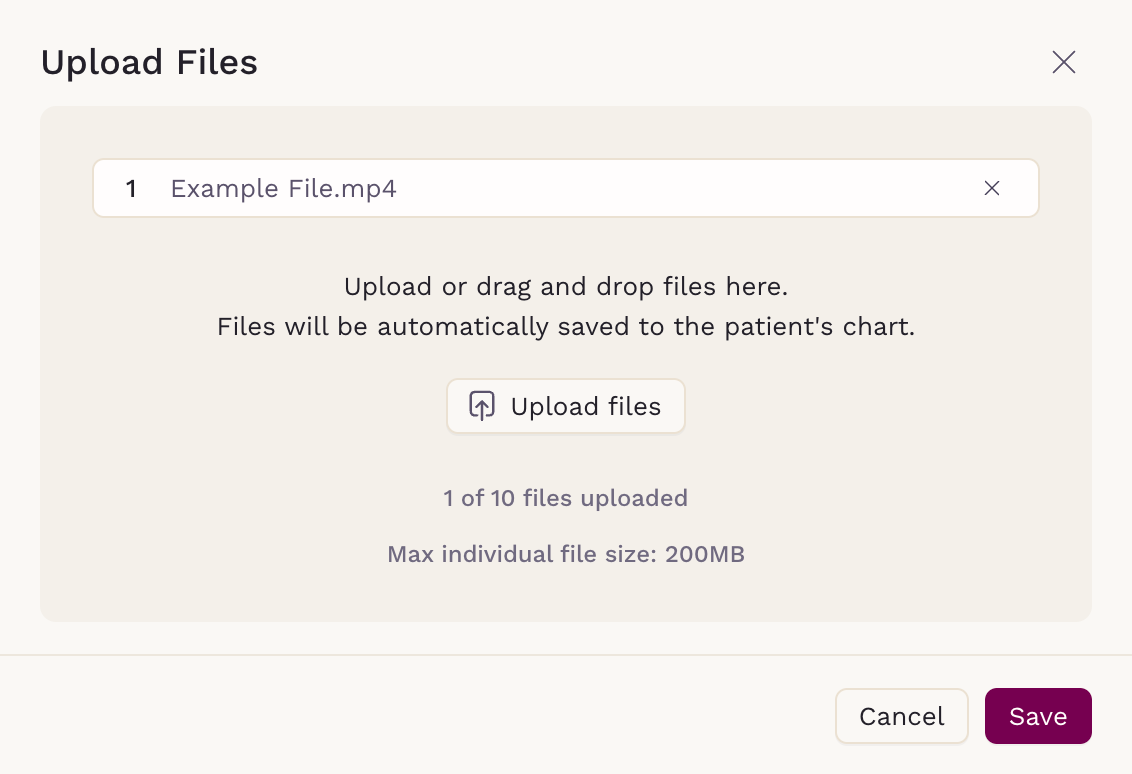Click the 'automatically saved to patient's chart' note
Screen dimensions: 1132x774
click(566, 327)
